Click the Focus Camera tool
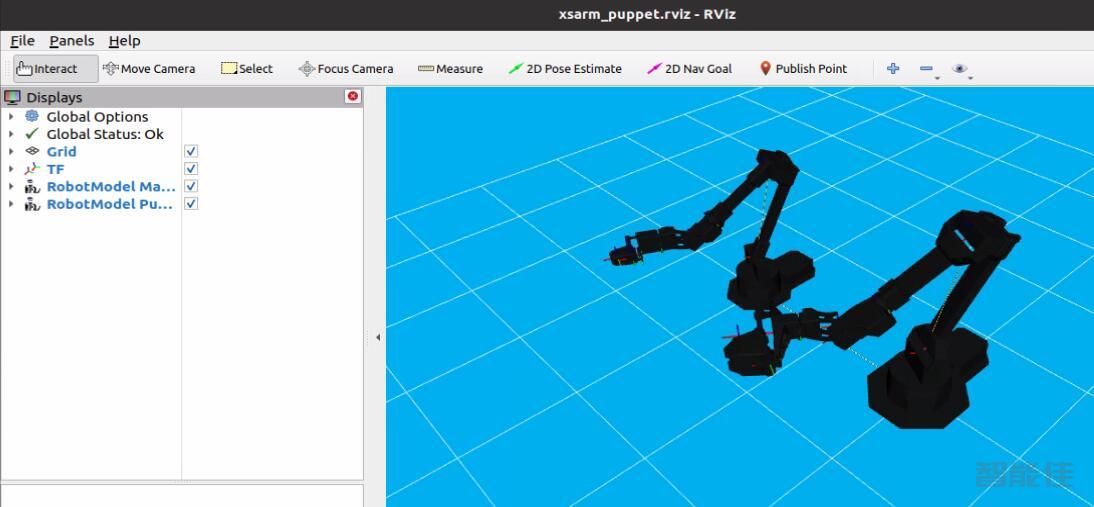The image size is (1094, 507). (x=346, y=69)
